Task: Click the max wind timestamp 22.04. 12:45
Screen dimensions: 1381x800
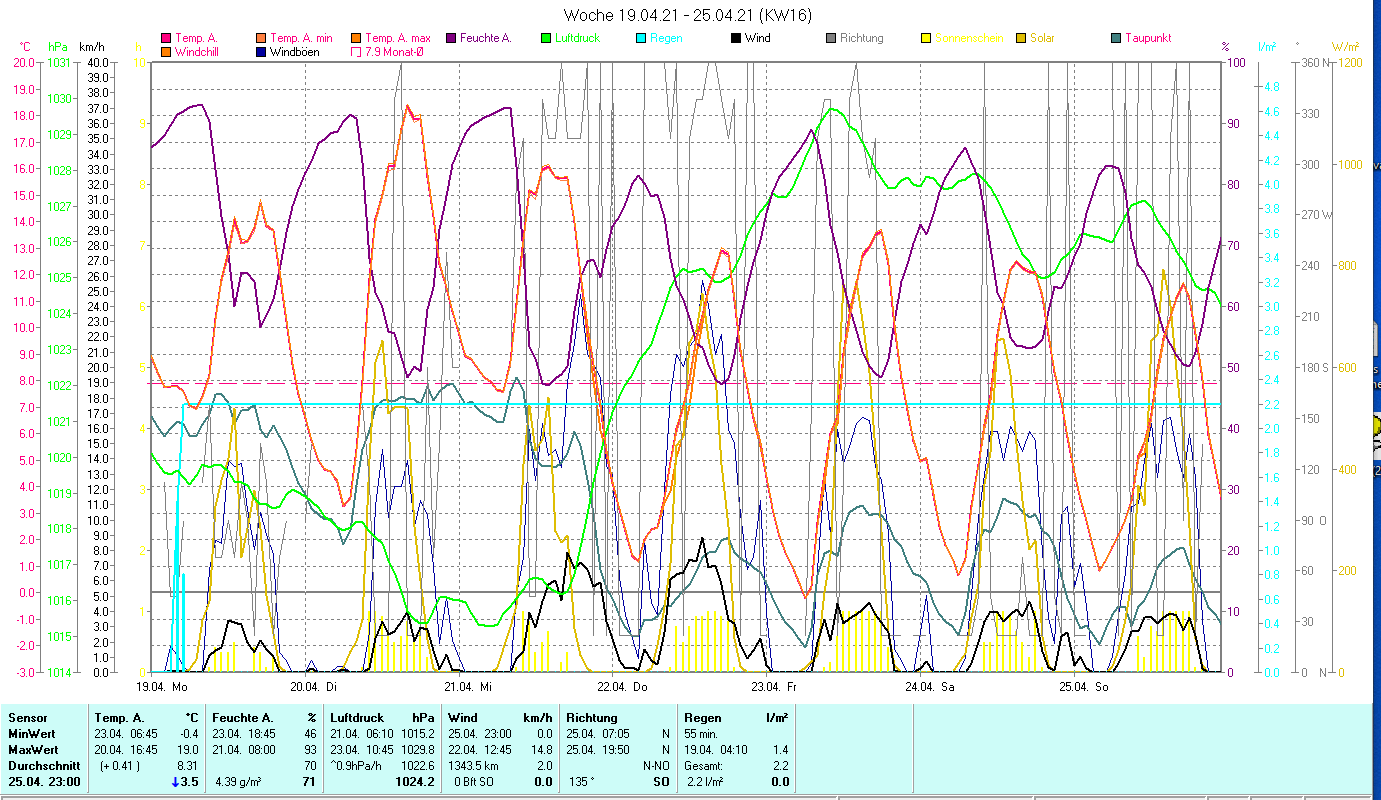Action: tap(480, 750)
